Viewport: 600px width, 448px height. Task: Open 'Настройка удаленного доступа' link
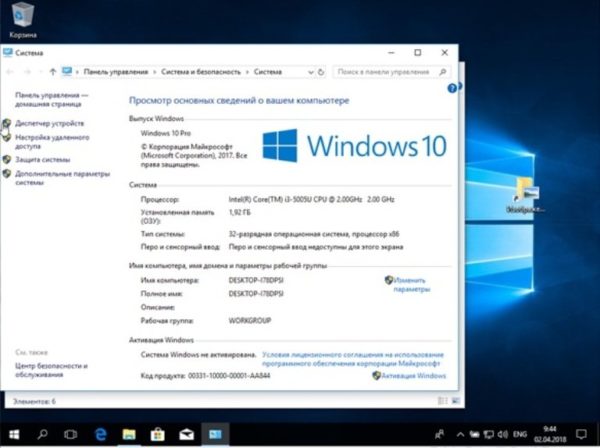[52, 142]
